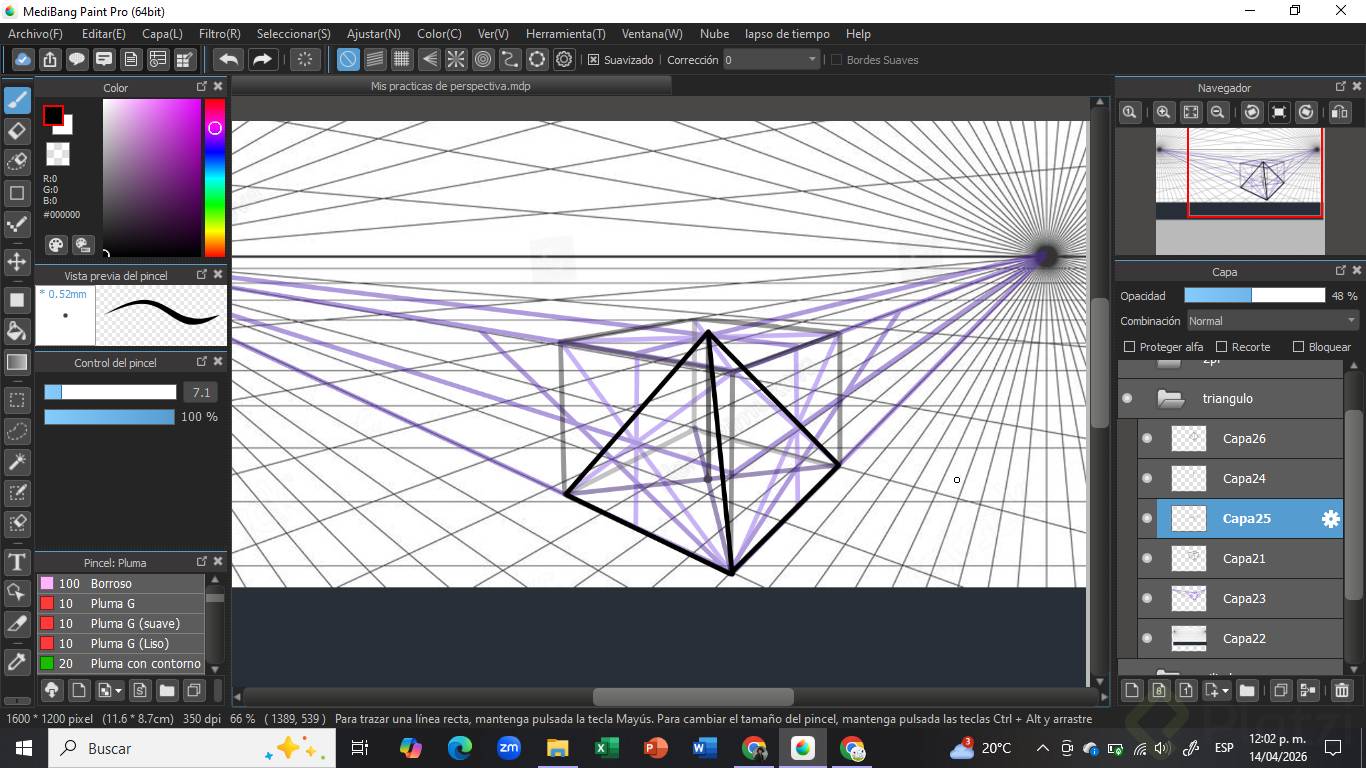Open the Filtro(R) menu

[219, 34]
